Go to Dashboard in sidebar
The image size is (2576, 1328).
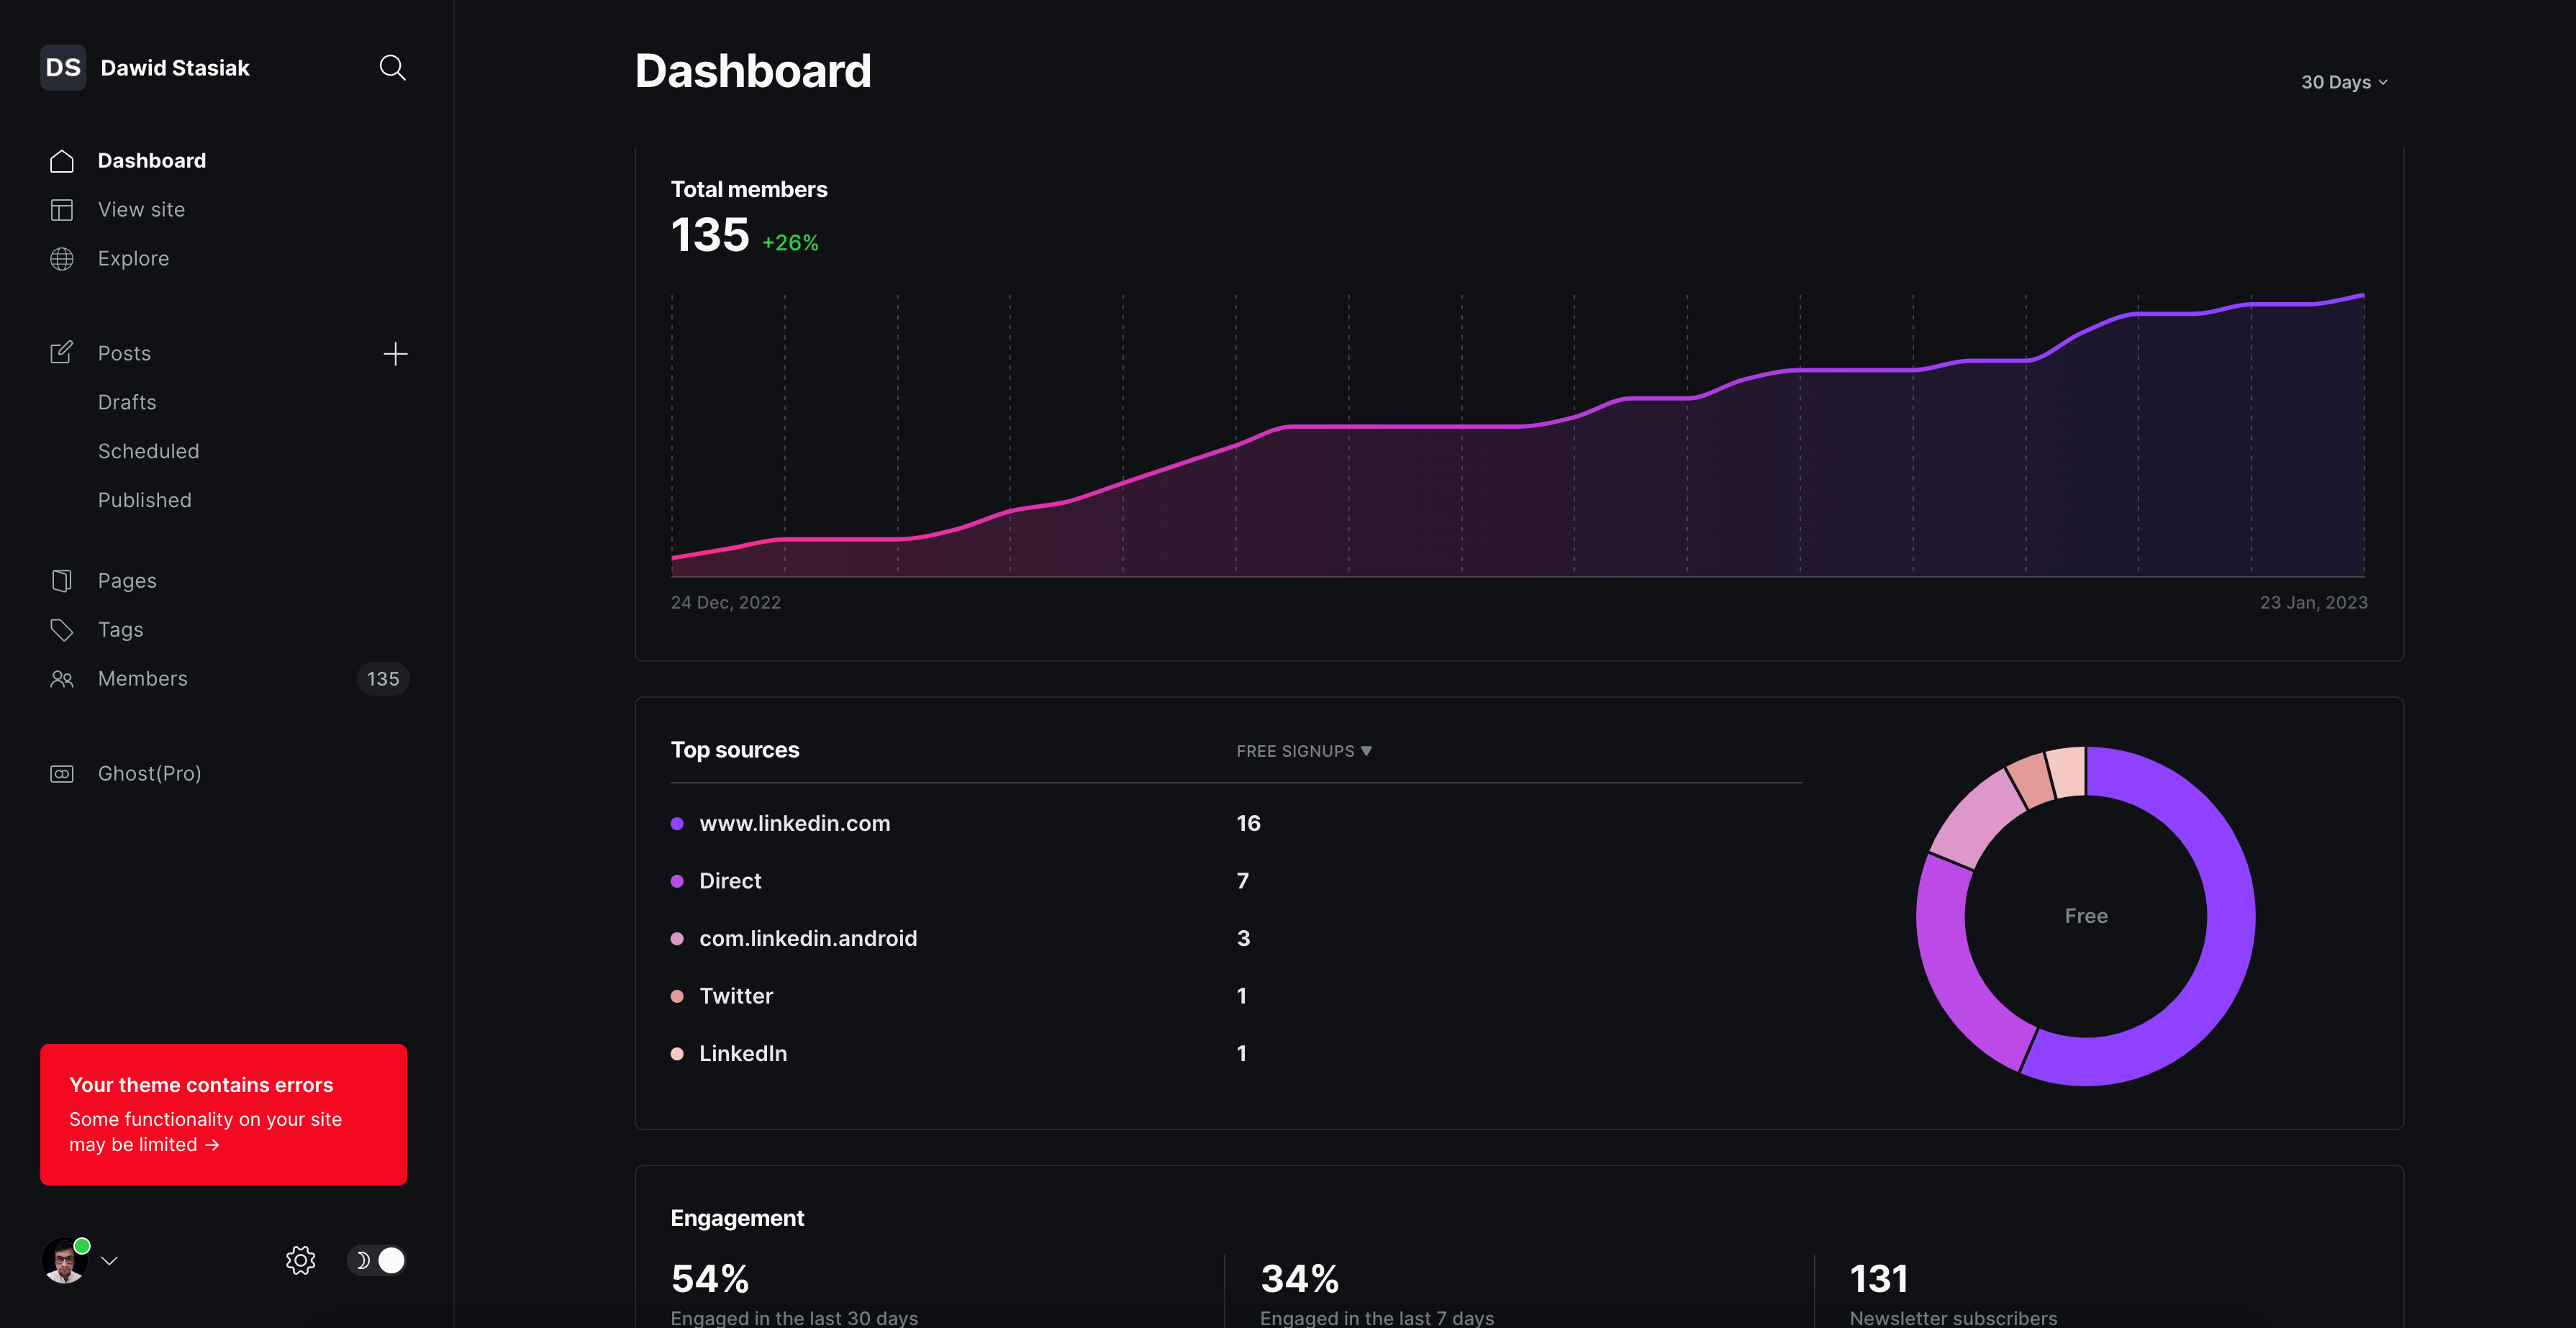tap(152, 161)
